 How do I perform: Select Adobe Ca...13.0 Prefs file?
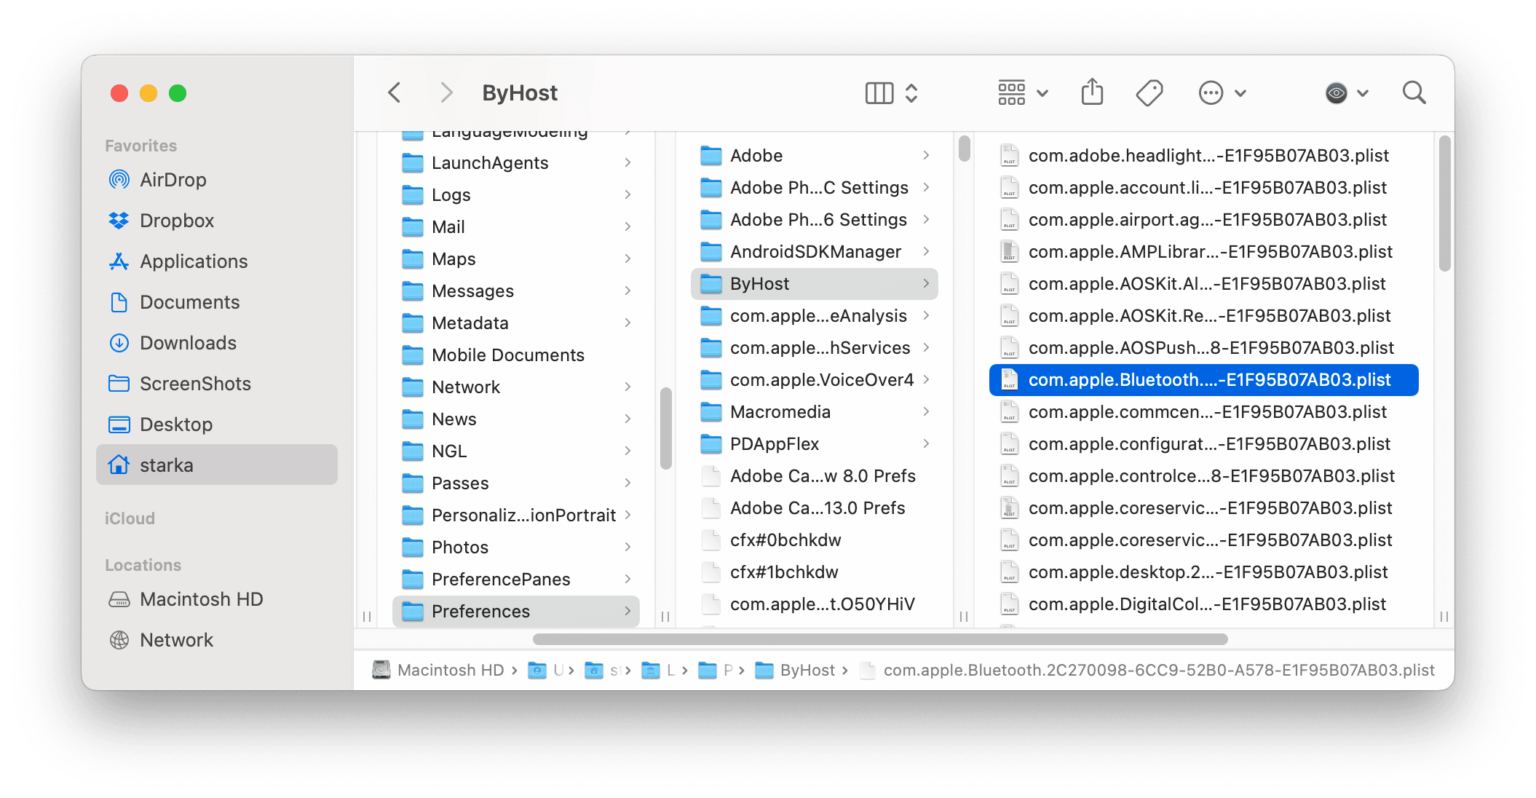[x=815, y=508]
